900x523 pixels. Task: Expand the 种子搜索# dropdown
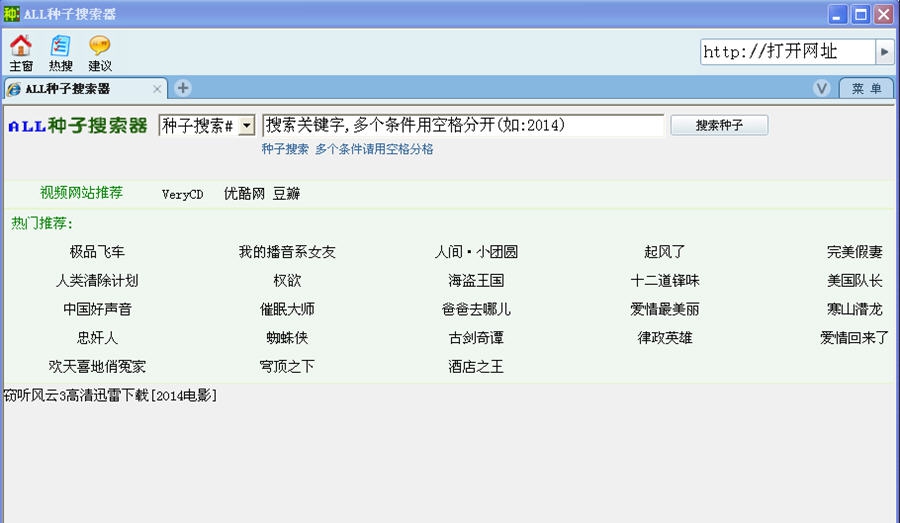click(x=246, y=125)
